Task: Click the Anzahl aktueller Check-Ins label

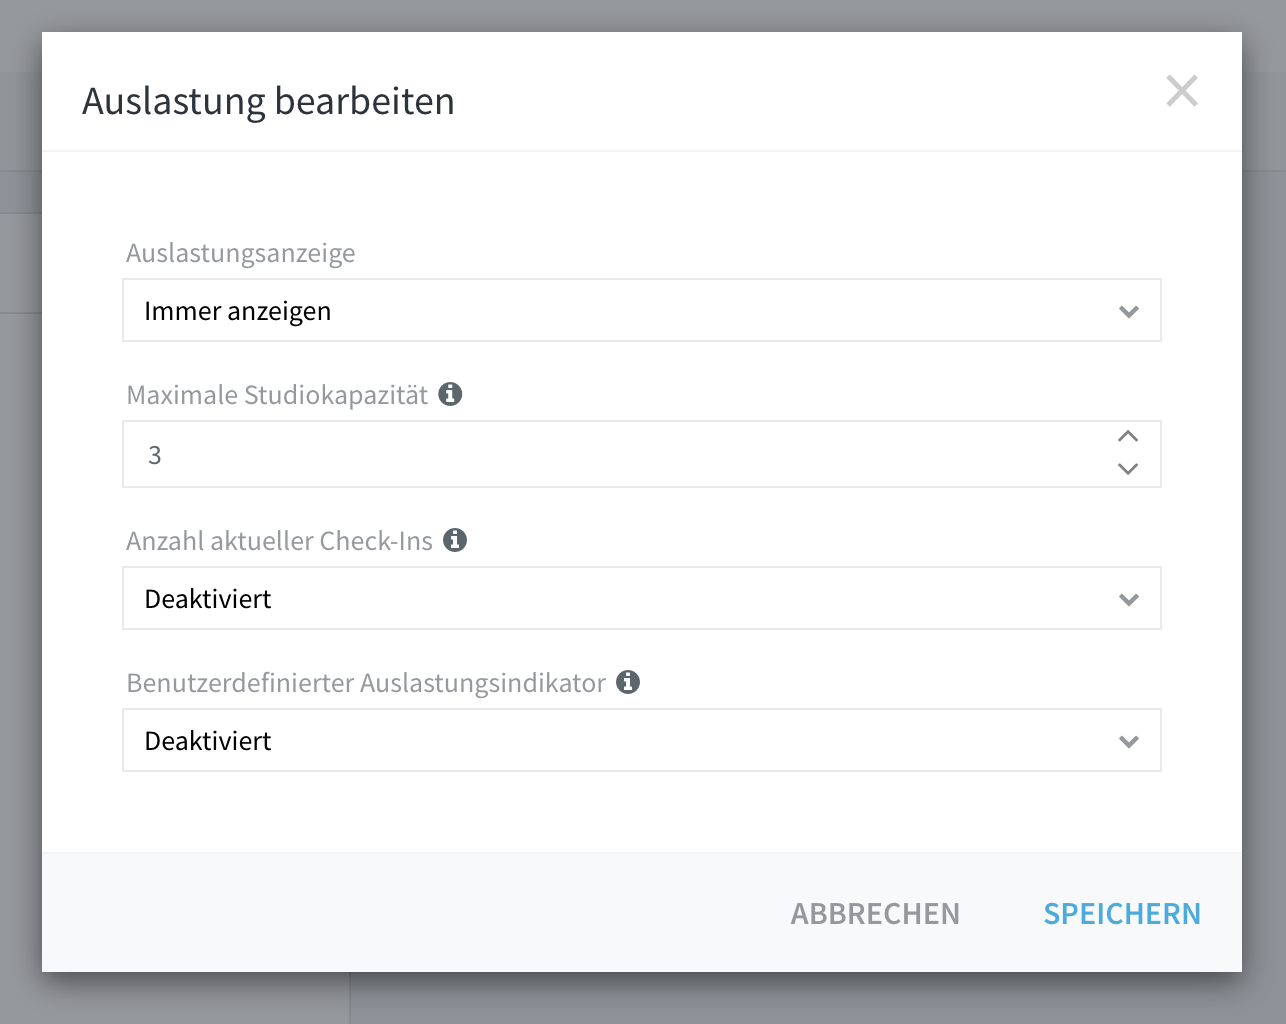Action: pyautogui.click(x=279, y=541)
